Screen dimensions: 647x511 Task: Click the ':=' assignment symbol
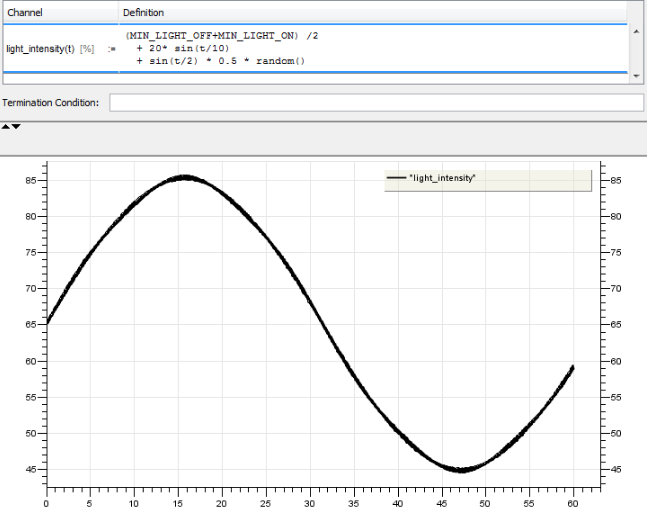111,49
